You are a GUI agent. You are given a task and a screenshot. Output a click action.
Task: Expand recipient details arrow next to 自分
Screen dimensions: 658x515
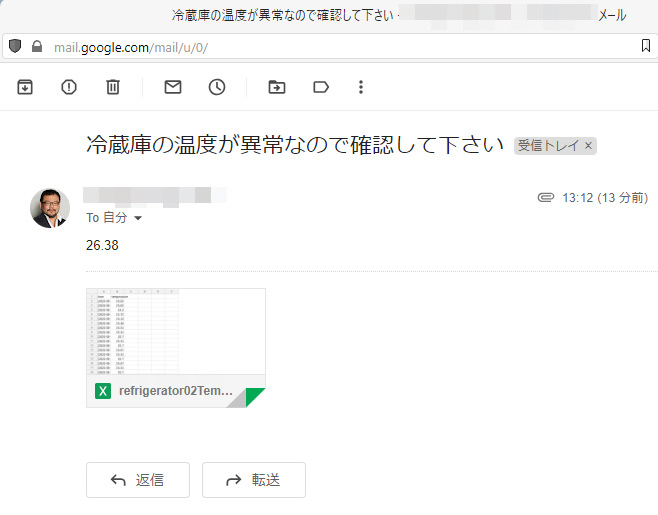tap(138, 218)
